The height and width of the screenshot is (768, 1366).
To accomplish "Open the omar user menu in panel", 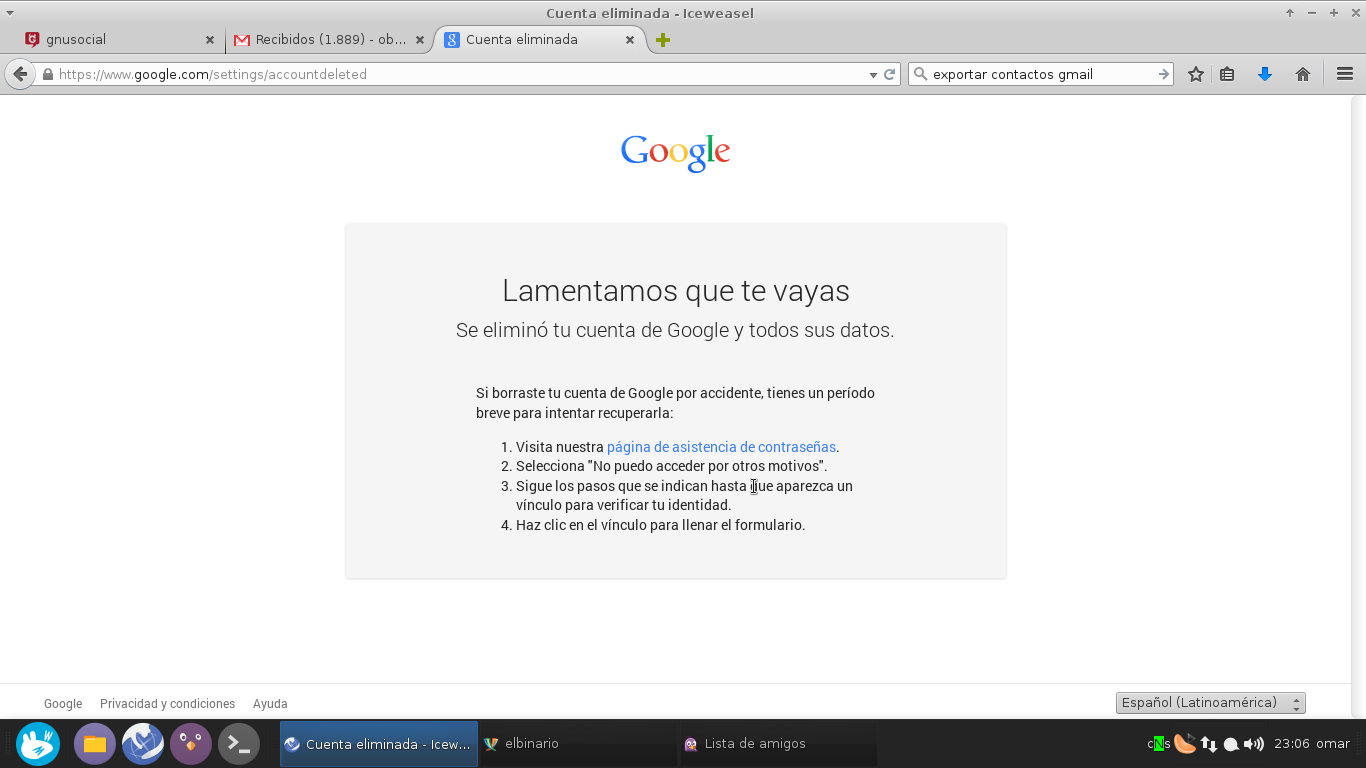I will pos(1333,744).
